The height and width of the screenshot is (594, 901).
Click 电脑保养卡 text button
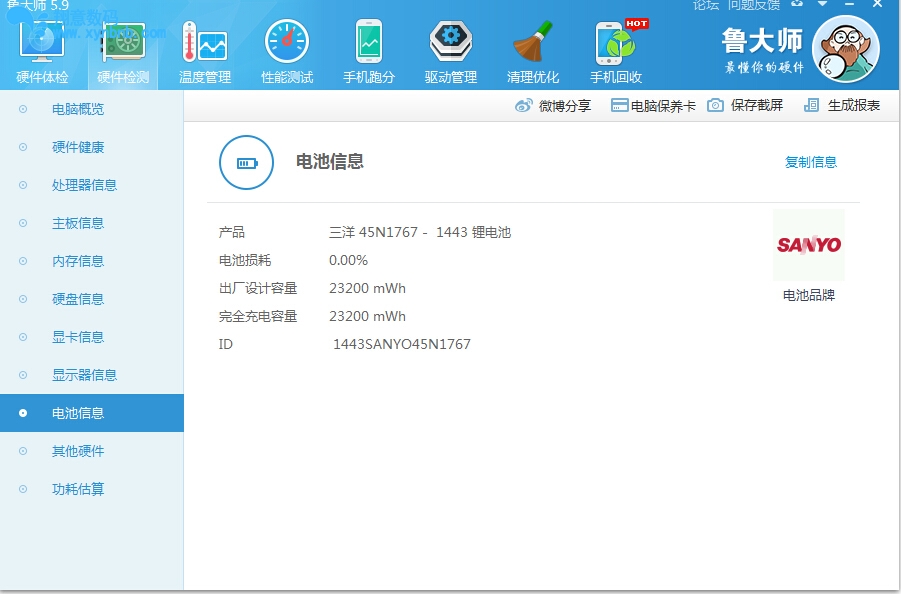point(663,106)
